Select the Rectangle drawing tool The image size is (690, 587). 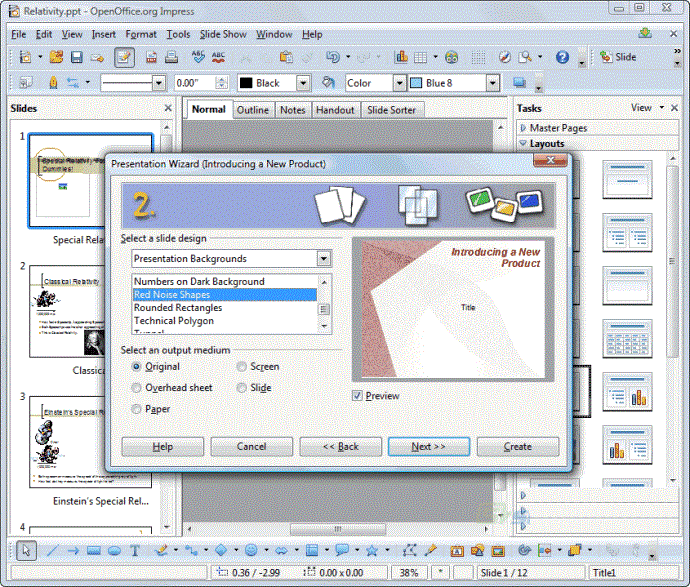pos(93,551)
